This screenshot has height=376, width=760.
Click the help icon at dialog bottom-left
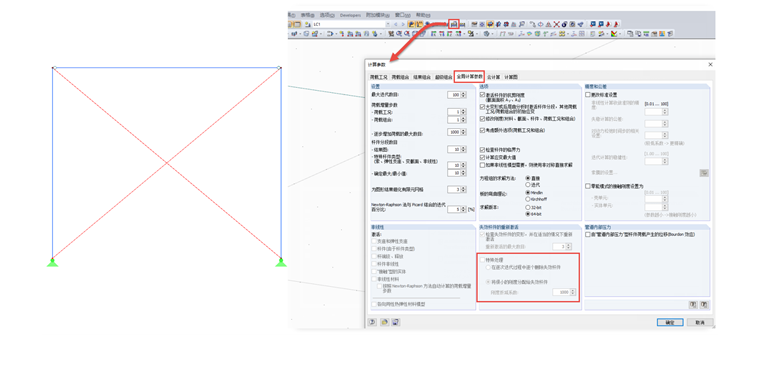[372, 322]
